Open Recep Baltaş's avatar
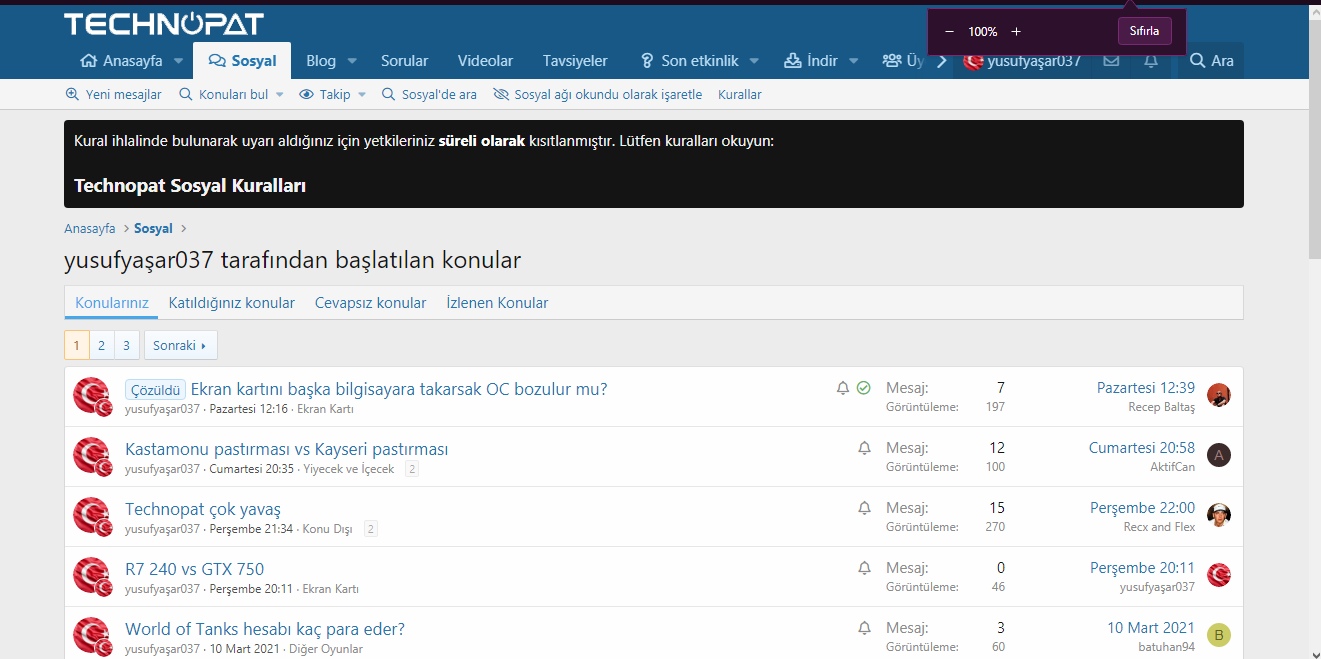This screenshot has width=1321, height=659. [x=1218, y=395]
